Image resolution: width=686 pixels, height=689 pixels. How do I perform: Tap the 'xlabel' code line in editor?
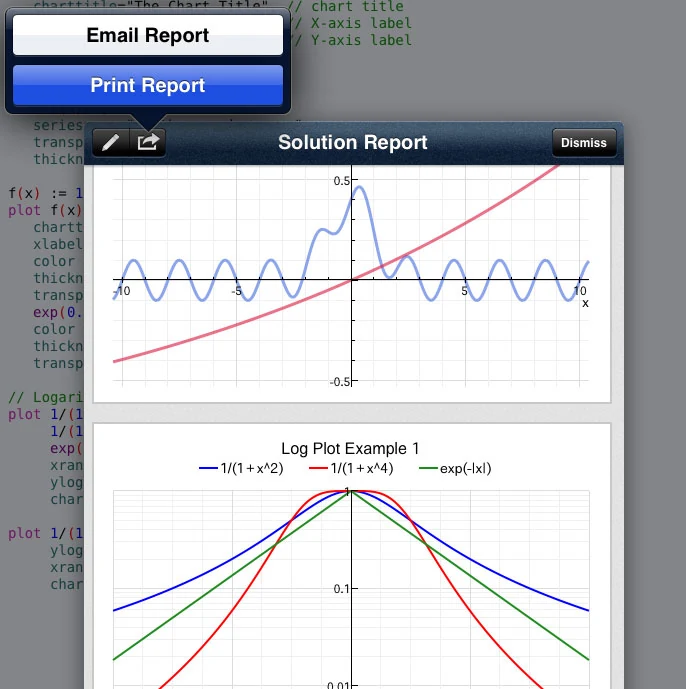(x=58, y=244)
